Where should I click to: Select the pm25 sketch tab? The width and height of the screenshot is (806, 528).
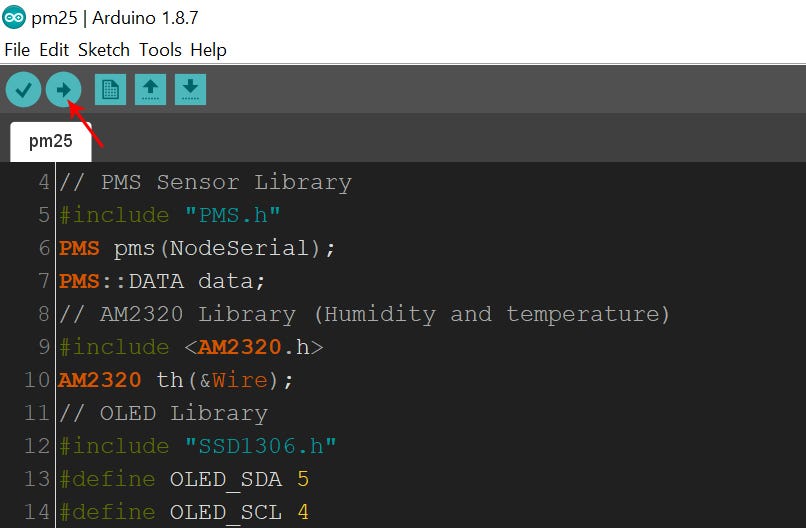(51, 141)
